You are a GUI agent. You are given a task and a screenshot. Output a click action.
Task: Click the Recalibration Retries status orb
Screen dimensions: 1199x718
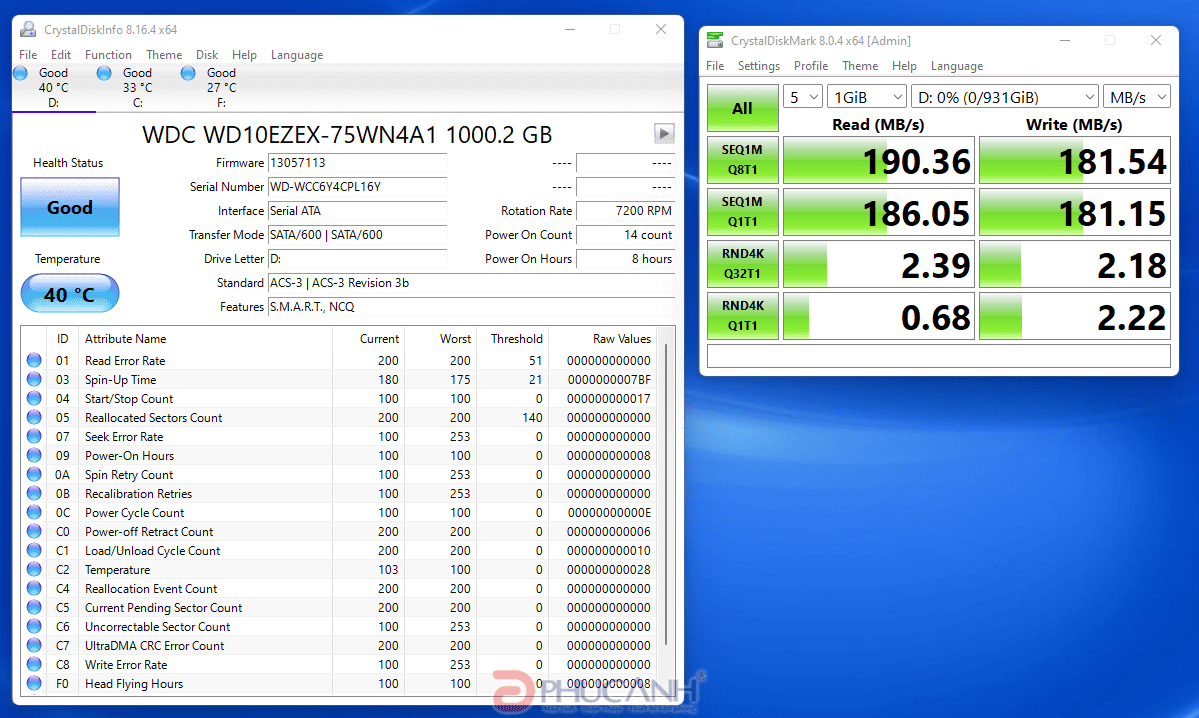34,493
